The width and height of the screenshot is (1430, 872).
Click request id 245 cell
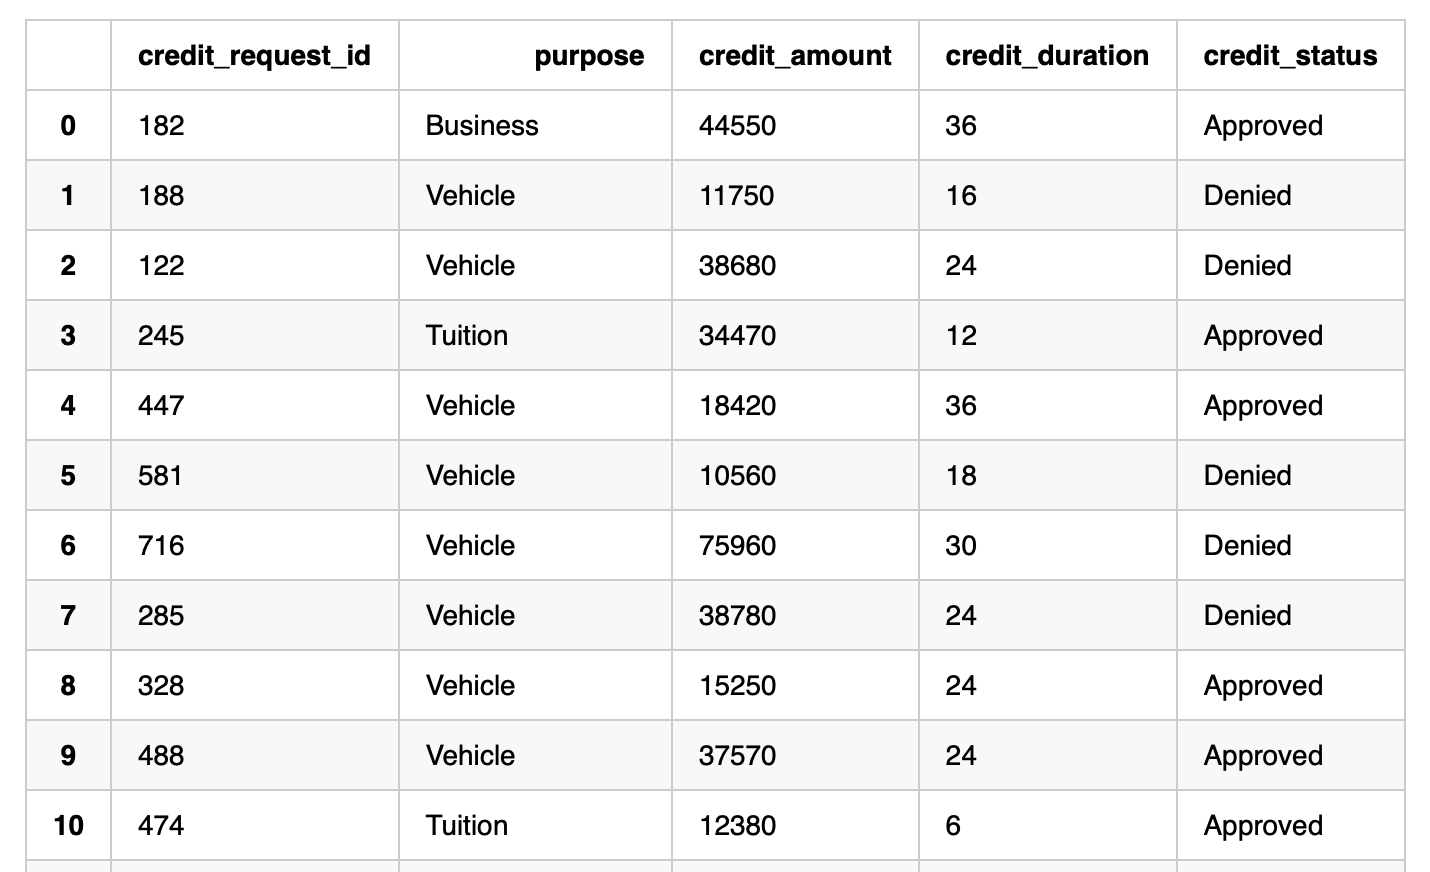point(161,336)
